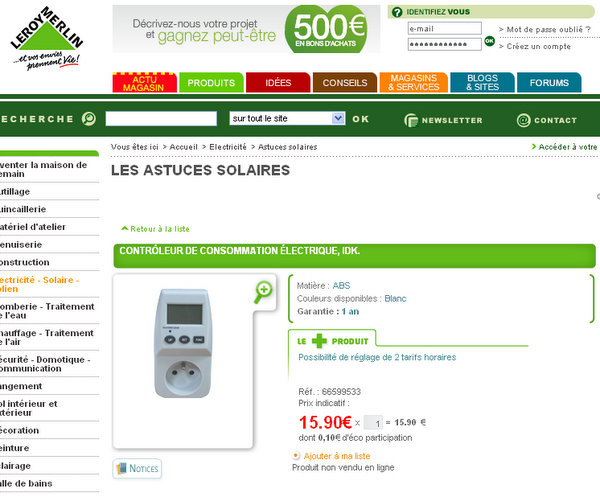
Task: Click the 500€ promotional banner
Action: 246,29
